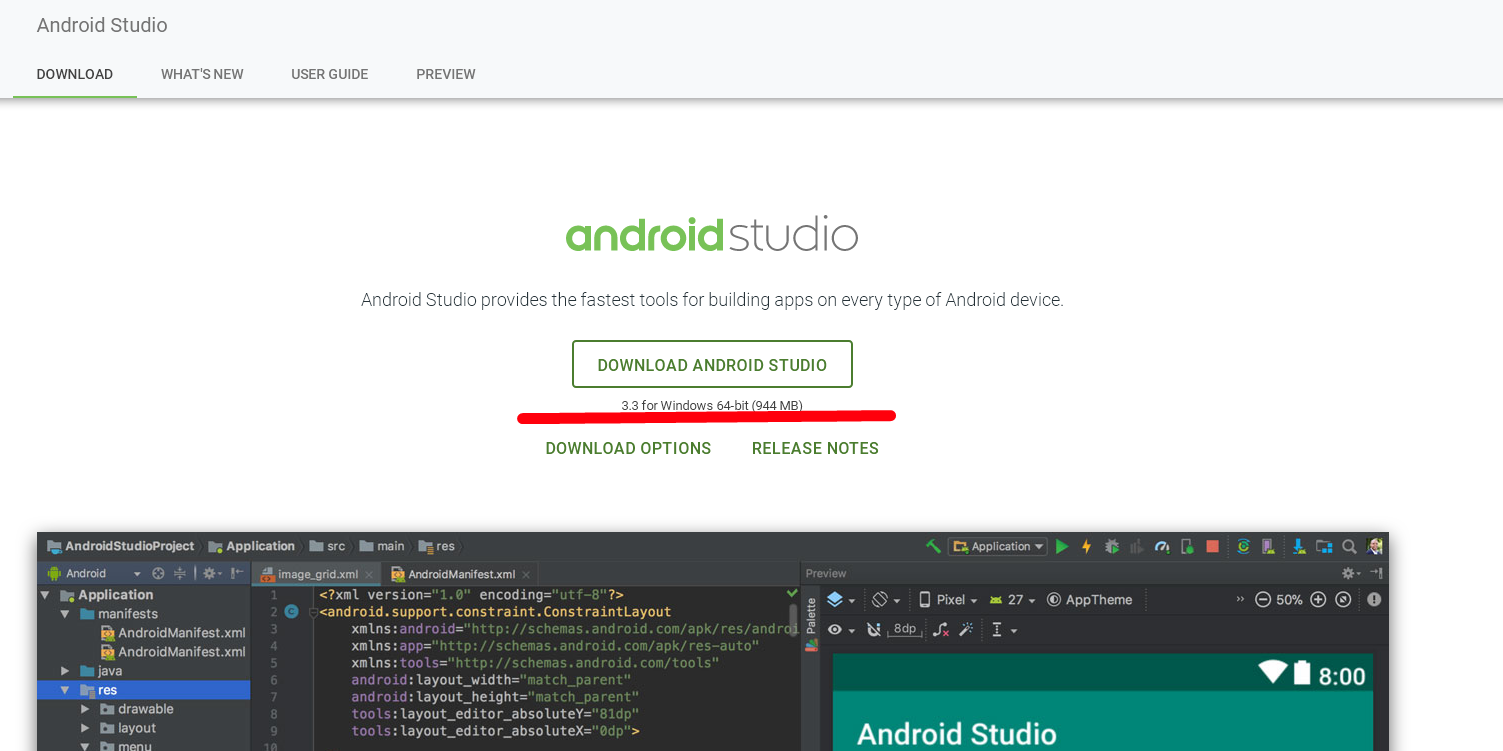This screenshot has width=1503, height=751.
Task: Open the Android project view dropdown
Action: (x=94, y=573)
